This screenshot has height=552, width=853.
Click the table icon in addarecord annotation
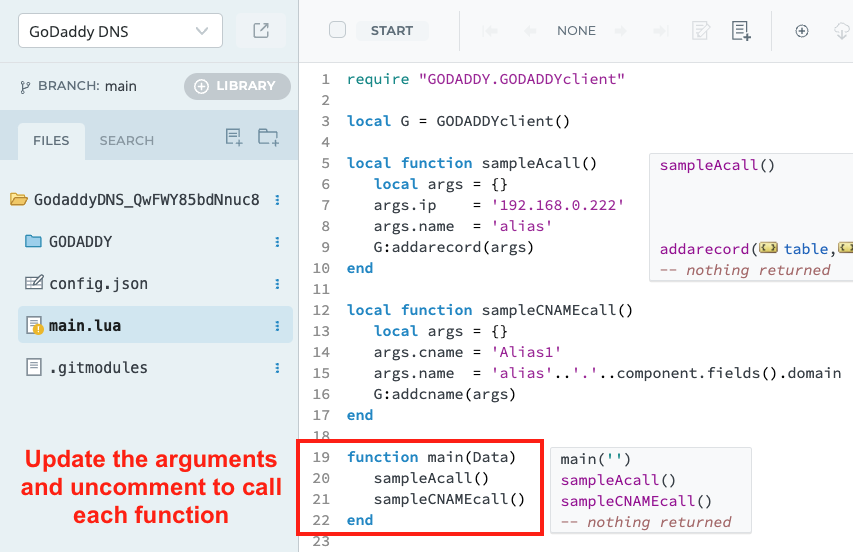click(x=768, y=248)
